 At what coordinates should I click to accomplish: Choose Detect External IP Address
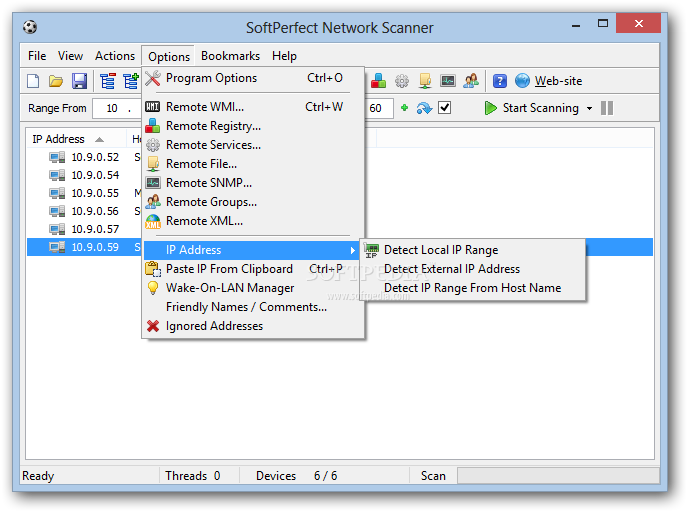point(473,269)
